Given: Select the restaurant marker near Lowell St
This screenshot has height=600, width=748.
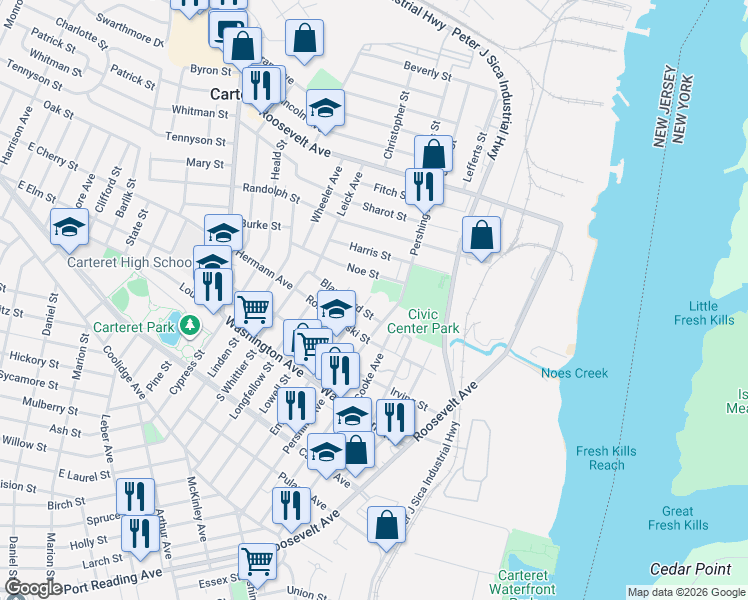Looking at the screenshot, I should coord(296,410).
